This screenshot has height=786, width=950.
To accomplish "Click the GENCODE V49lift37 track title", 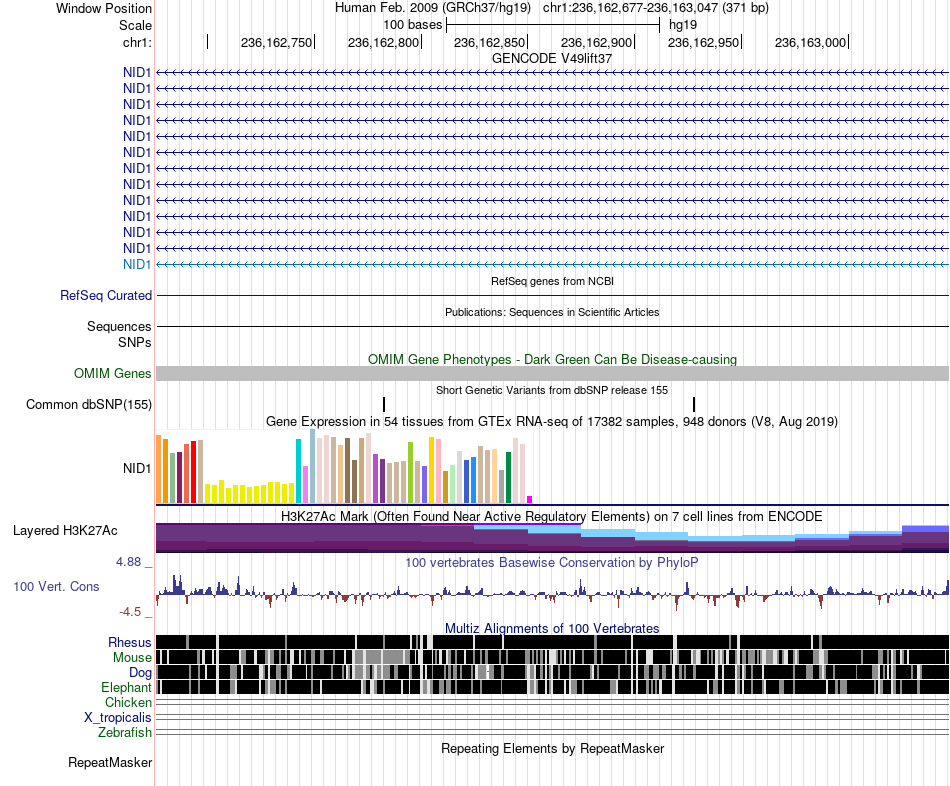I will [552, 58].
